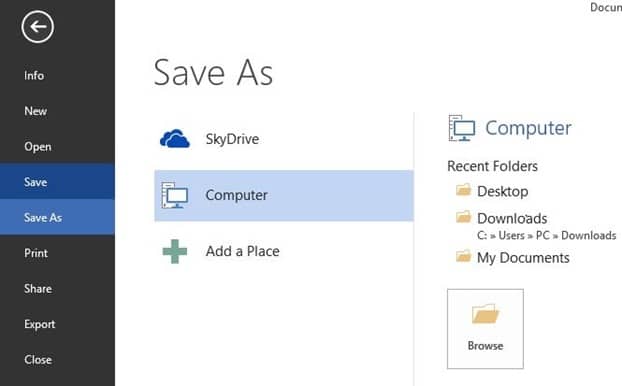Screen dimensions: 622x386
Task: Click the Computer monitor icon in places list
Action: 175,195
